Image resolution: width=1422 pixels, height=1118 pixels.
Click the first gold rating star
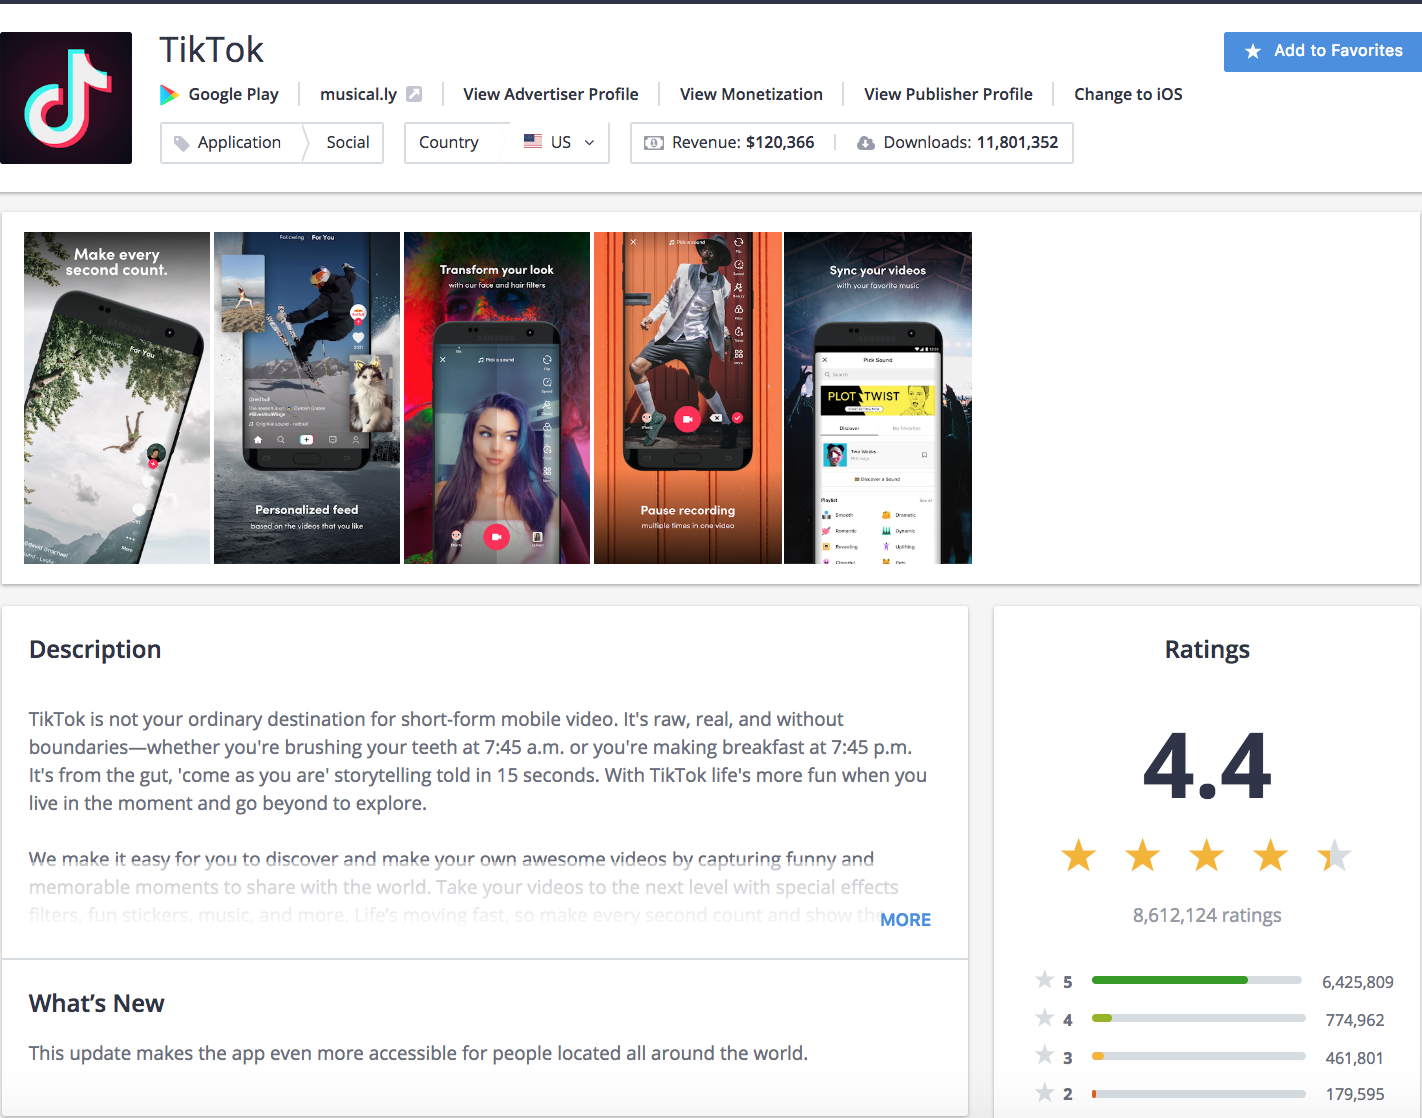[1079, 856]
